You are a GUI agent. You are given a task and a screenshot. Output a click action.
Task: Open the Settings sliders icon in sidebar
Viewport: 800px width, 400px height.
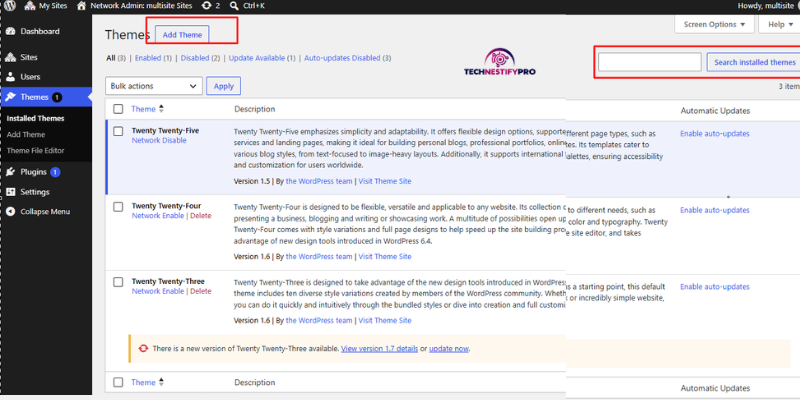point(10,192)
